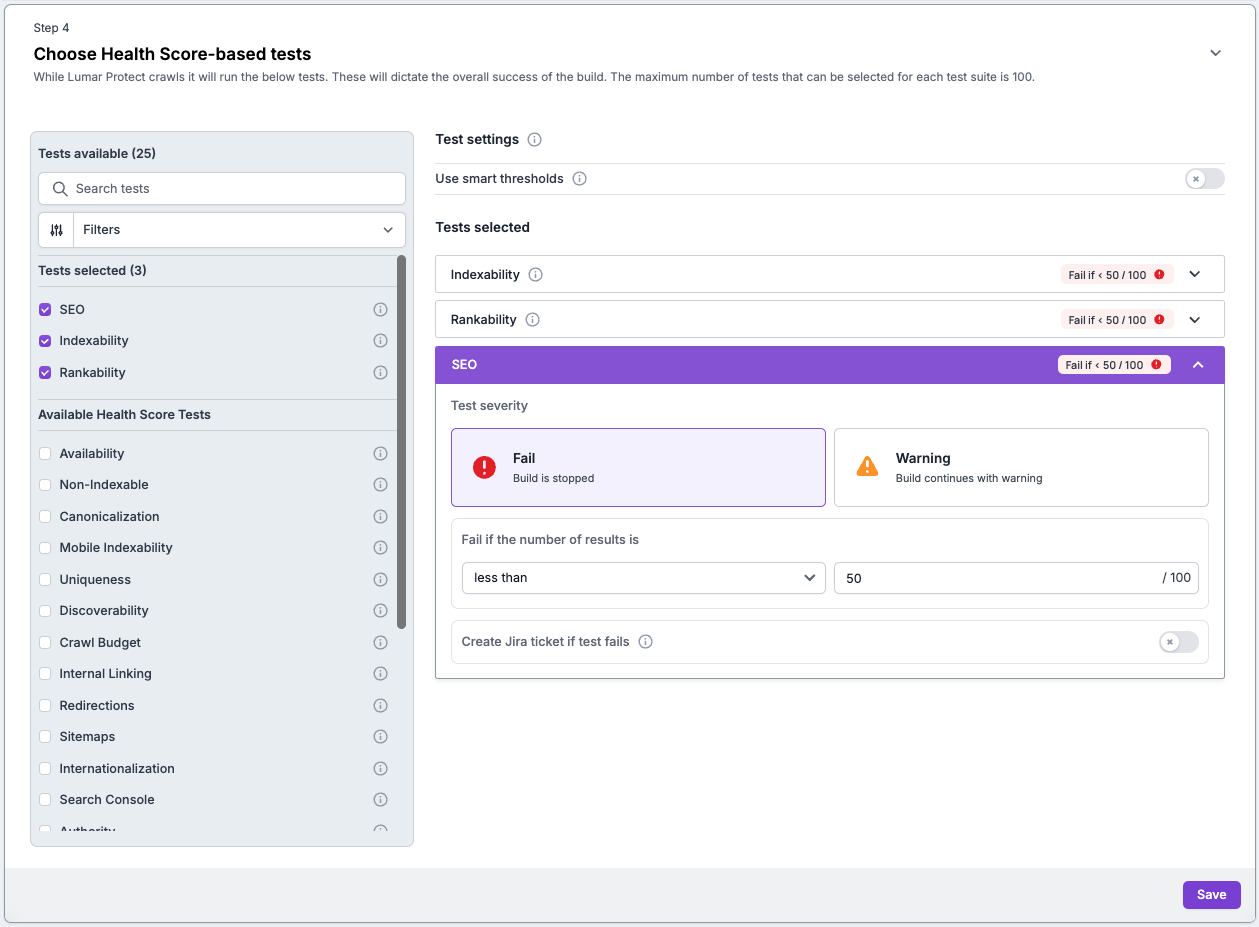Click the filter sliders icon
This screenshot has width=1259, height=927.
56,230
